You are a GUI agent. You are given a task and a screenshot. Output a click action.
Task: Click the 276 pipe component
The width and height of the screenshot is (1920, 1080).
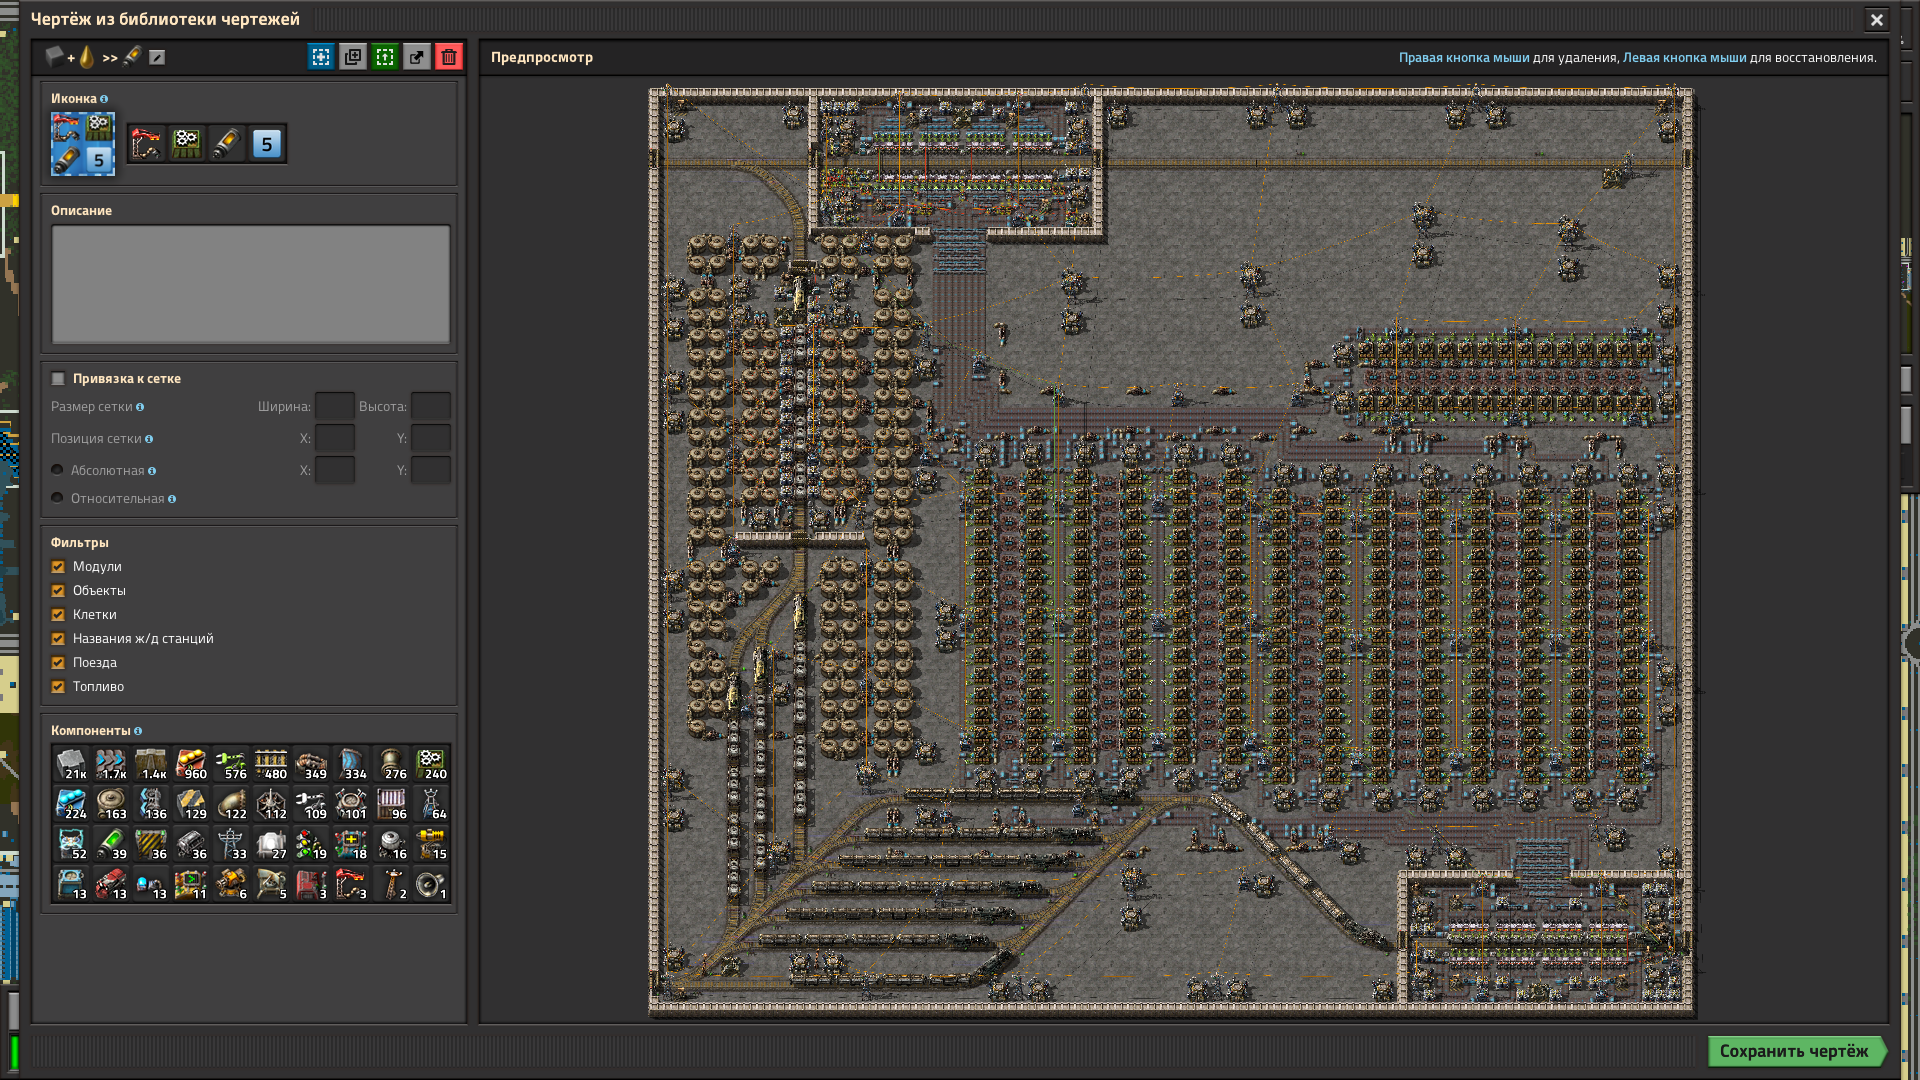[x=391, y=764]
